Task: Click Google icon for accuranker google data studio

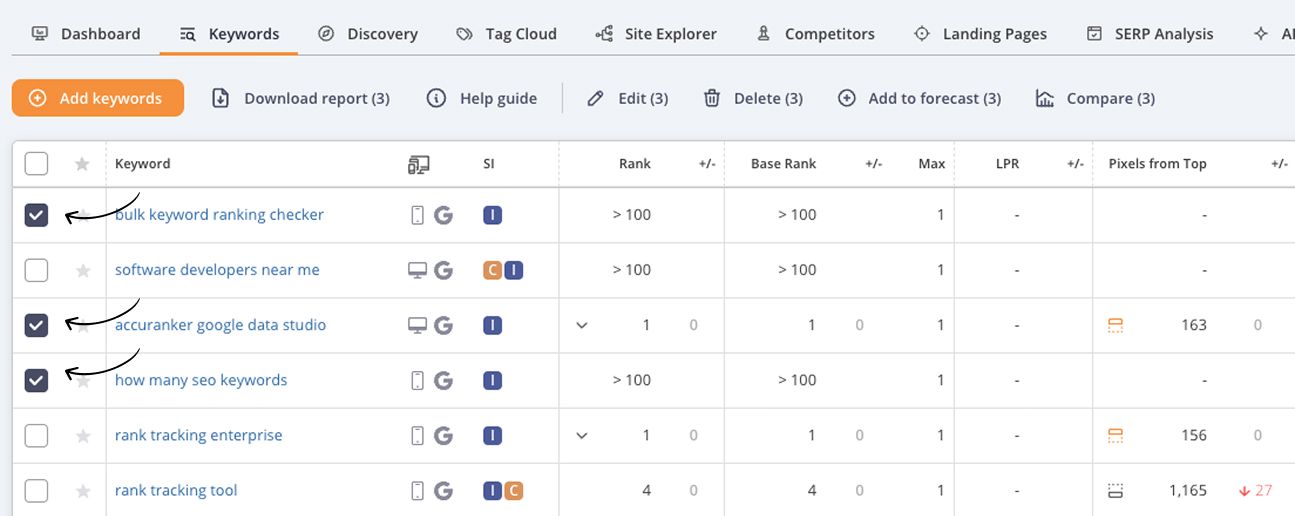Action: click(x=443, y=325)
